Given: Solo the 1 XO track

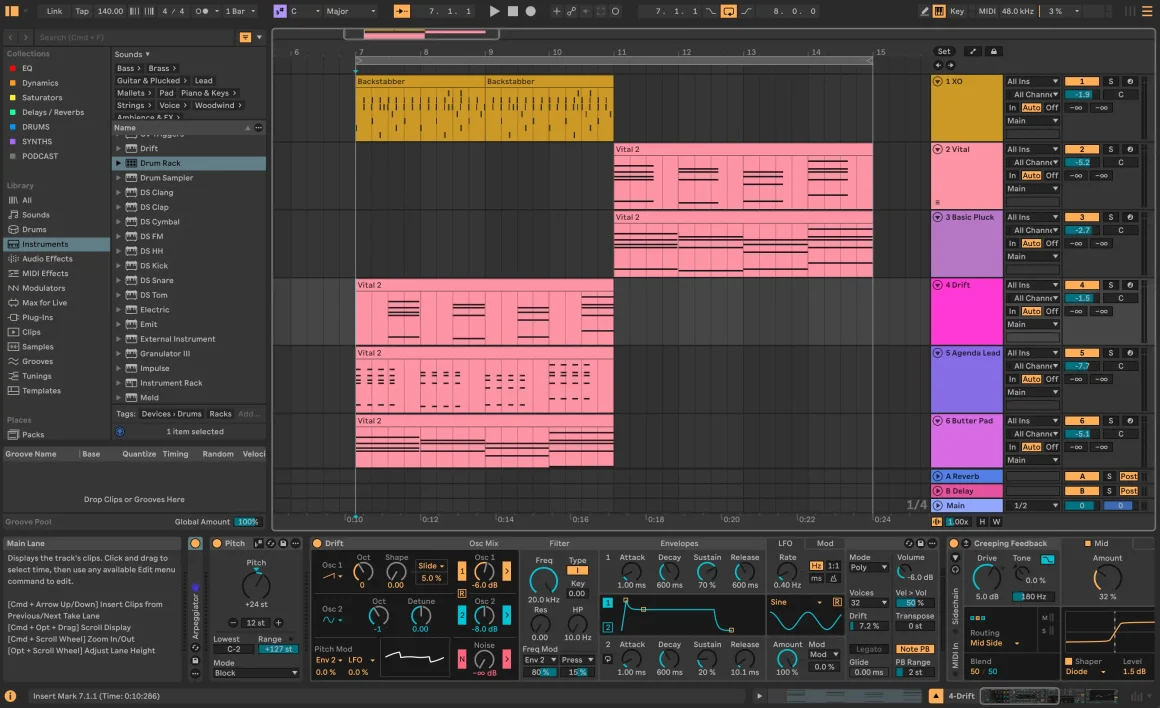Looking at the screenshot, I should pos(1110,81).
